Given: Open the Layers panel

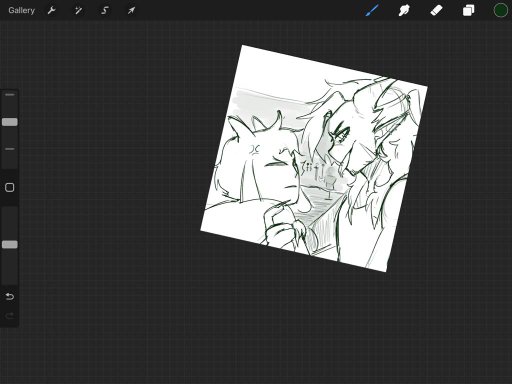Looking at the screenshot, I should (x=468, y=10).
